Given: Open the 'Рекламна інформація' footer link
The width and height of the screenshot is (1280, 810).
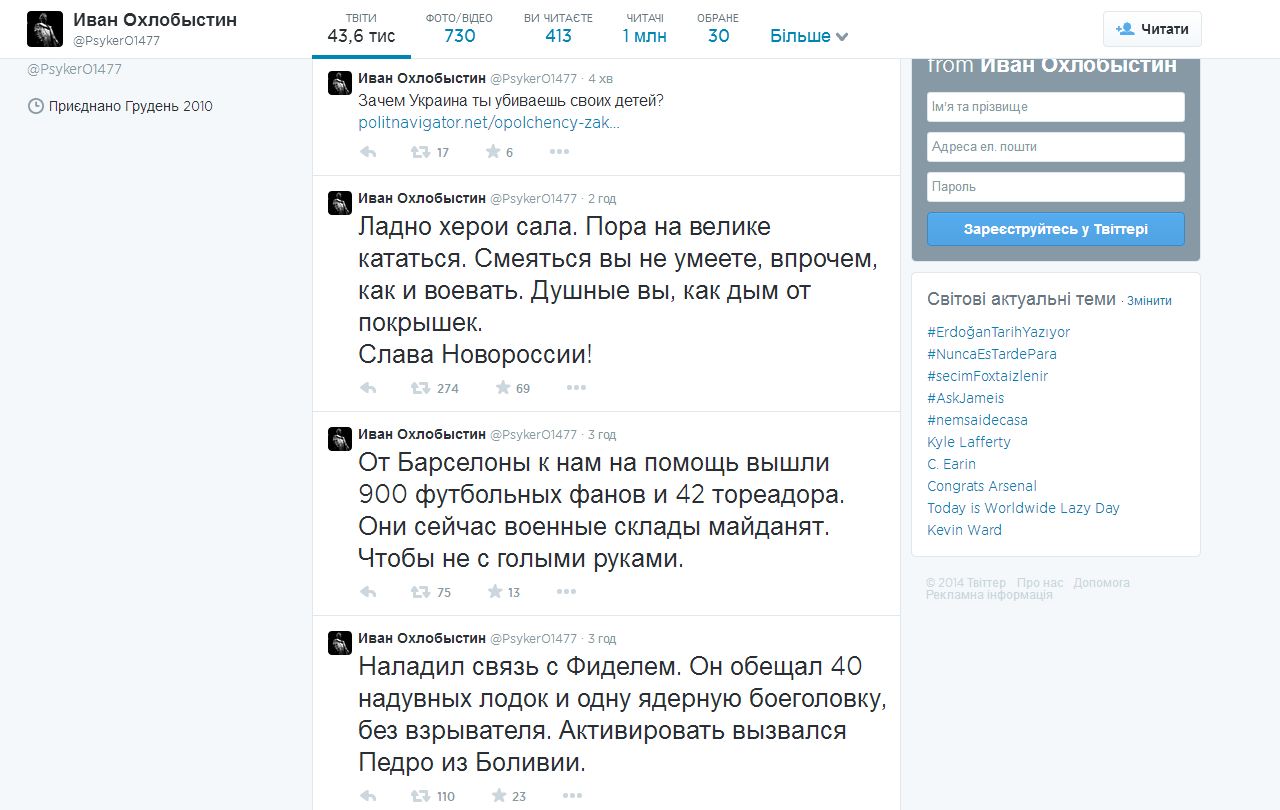Looking at the screenshot, I should (x=989, y=595).
